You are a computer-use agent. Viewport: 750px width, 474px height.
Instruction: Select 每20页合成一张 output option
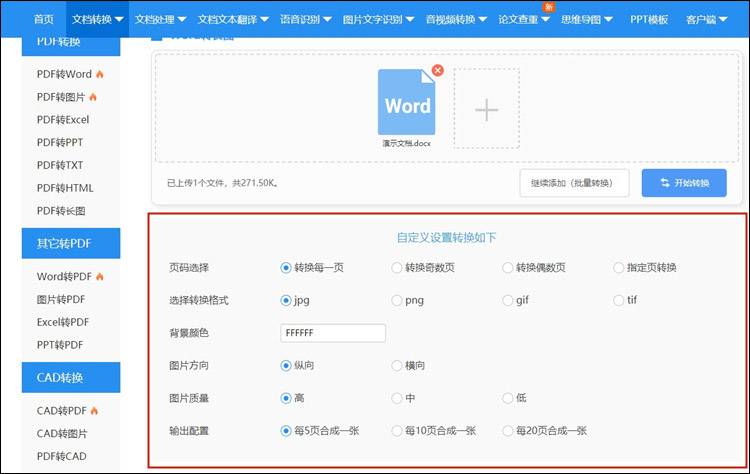507,431
